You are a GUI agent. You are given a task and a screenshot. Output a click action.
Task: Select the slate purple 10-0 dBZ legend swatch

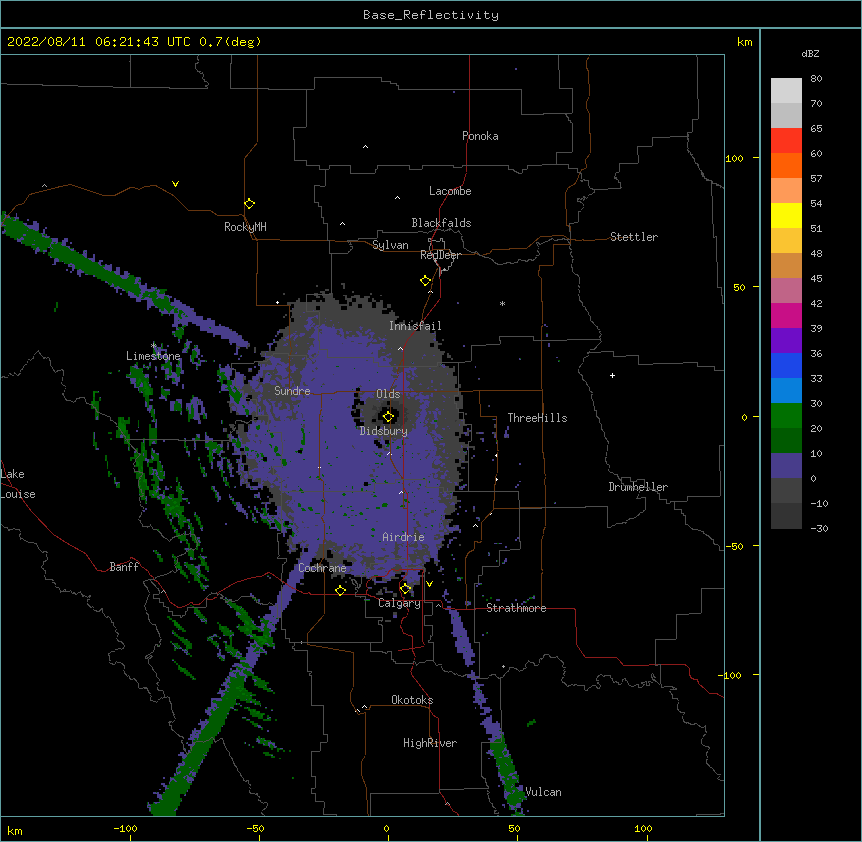click(786, 466)
